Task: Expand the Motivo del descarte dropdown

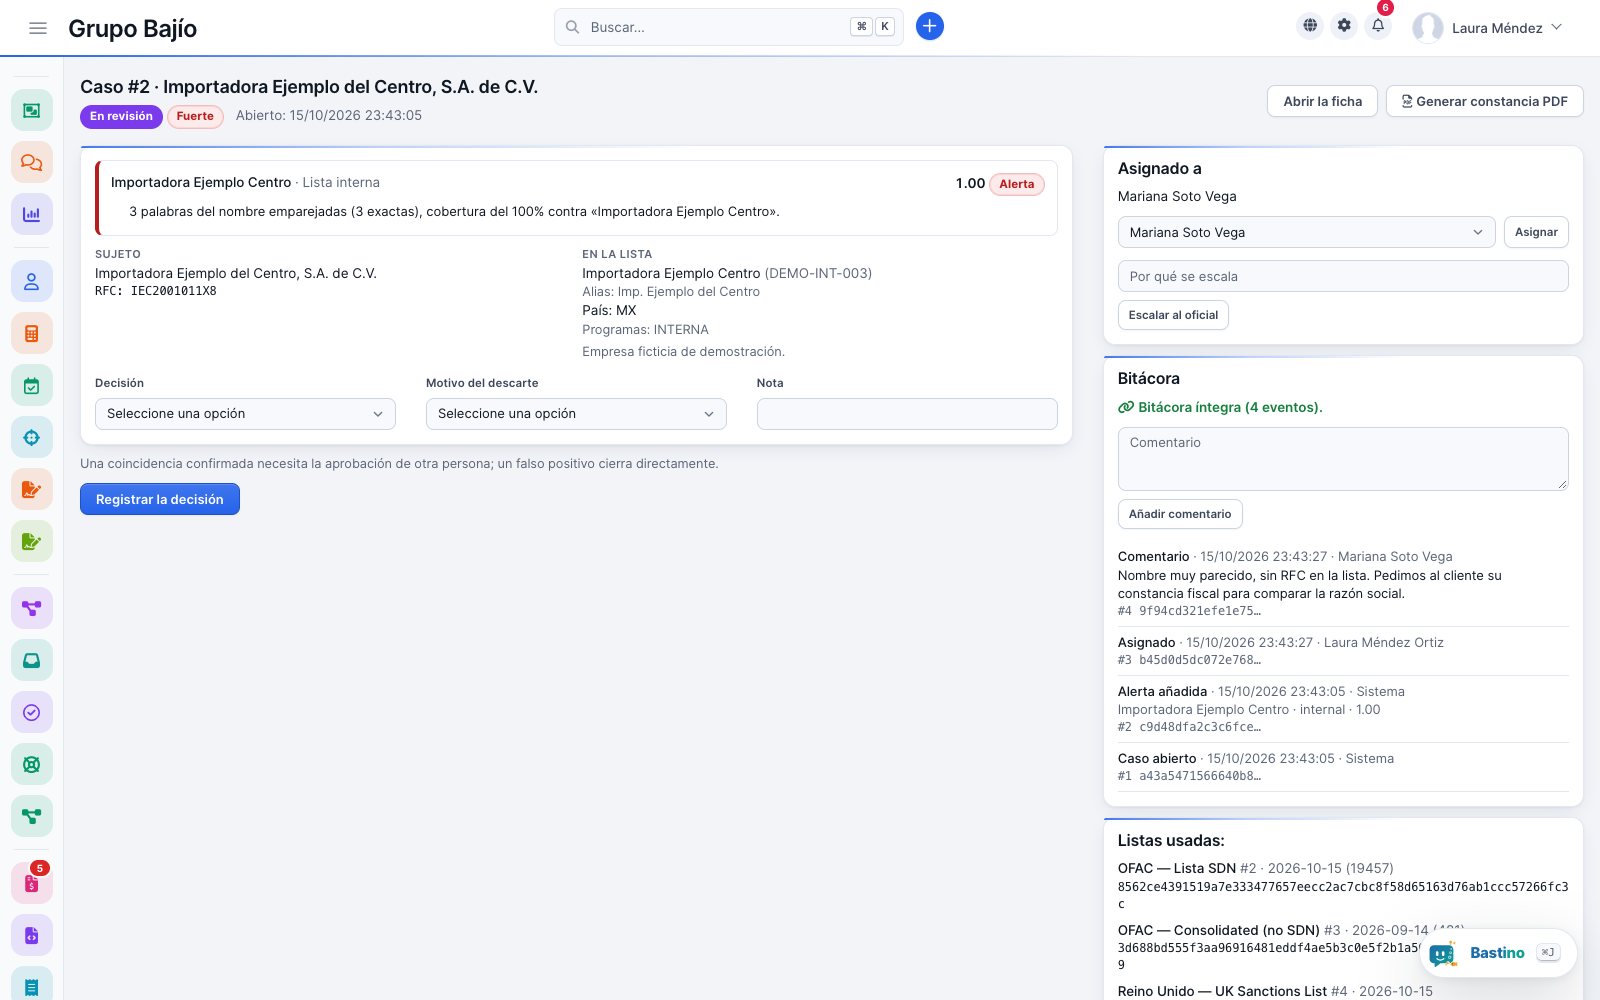Action: 576,414
